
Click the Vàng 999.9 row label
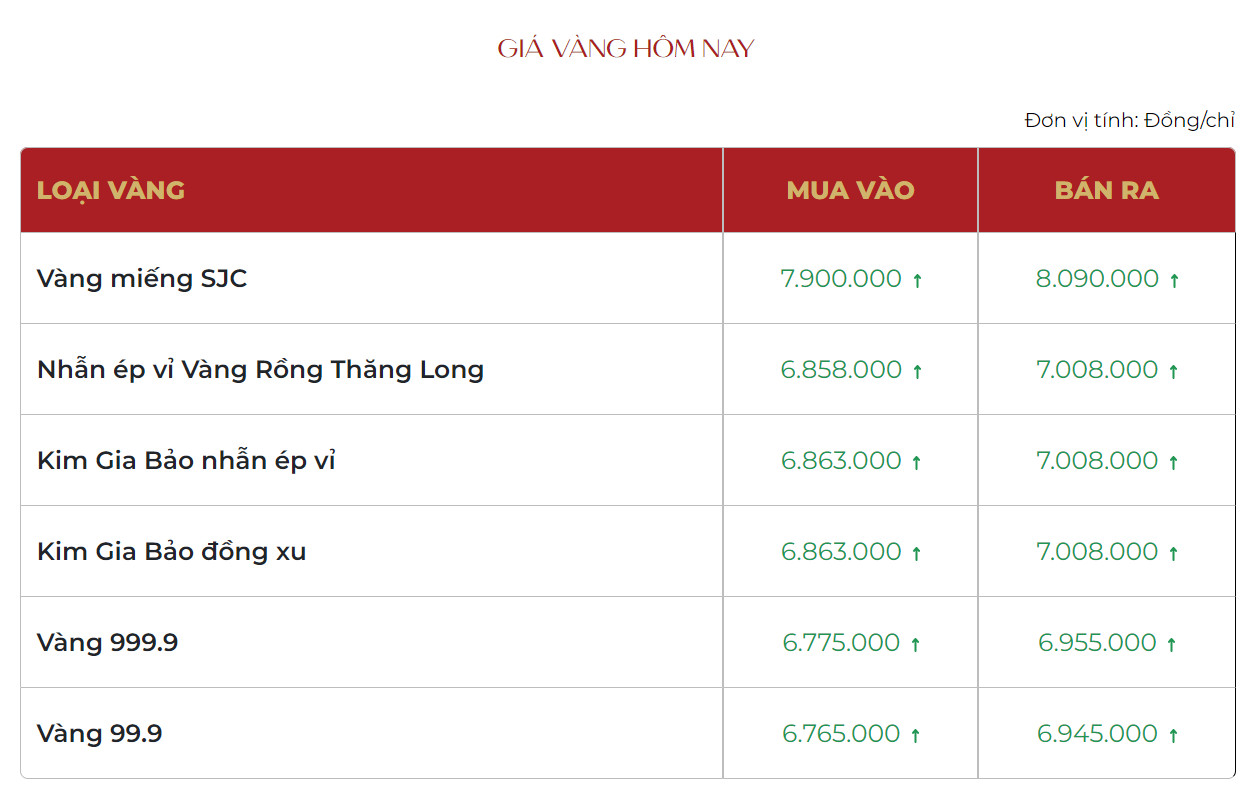[107, 642]
